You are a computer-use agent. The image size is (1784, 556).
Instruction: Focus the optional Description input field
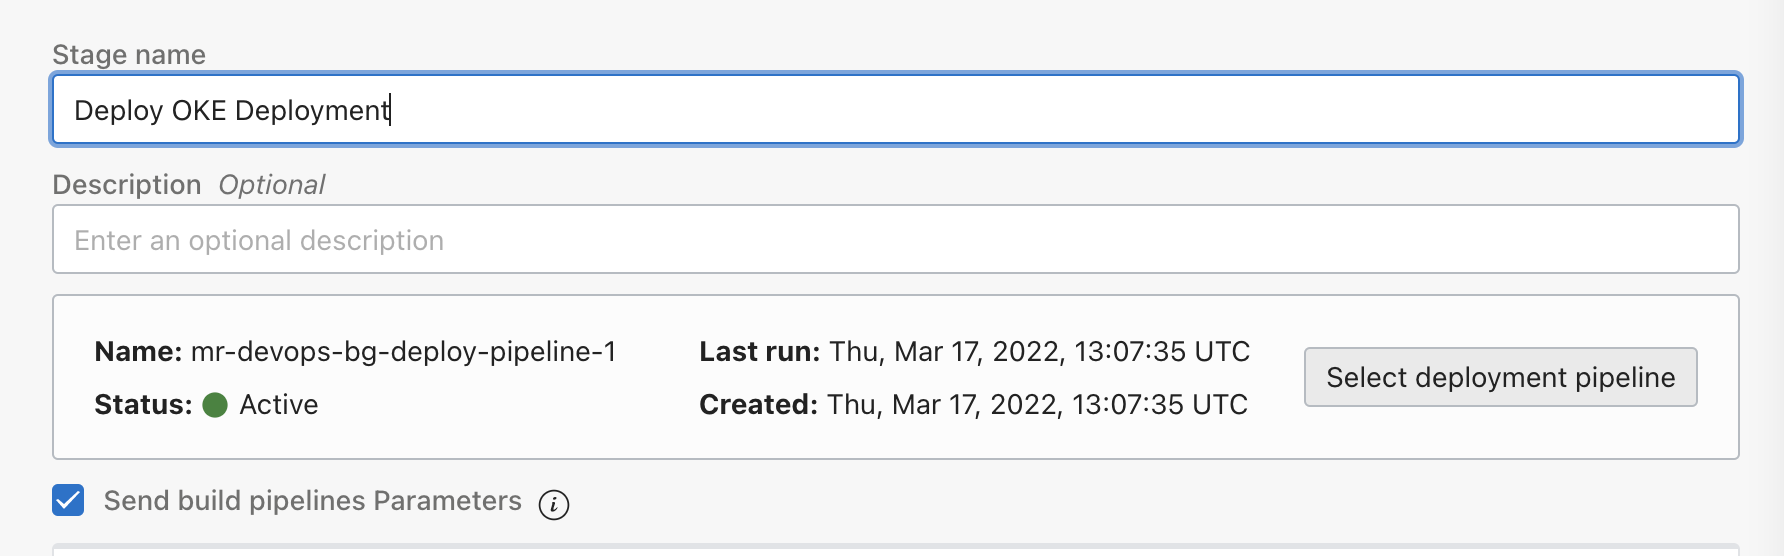(x=895, y=240)
